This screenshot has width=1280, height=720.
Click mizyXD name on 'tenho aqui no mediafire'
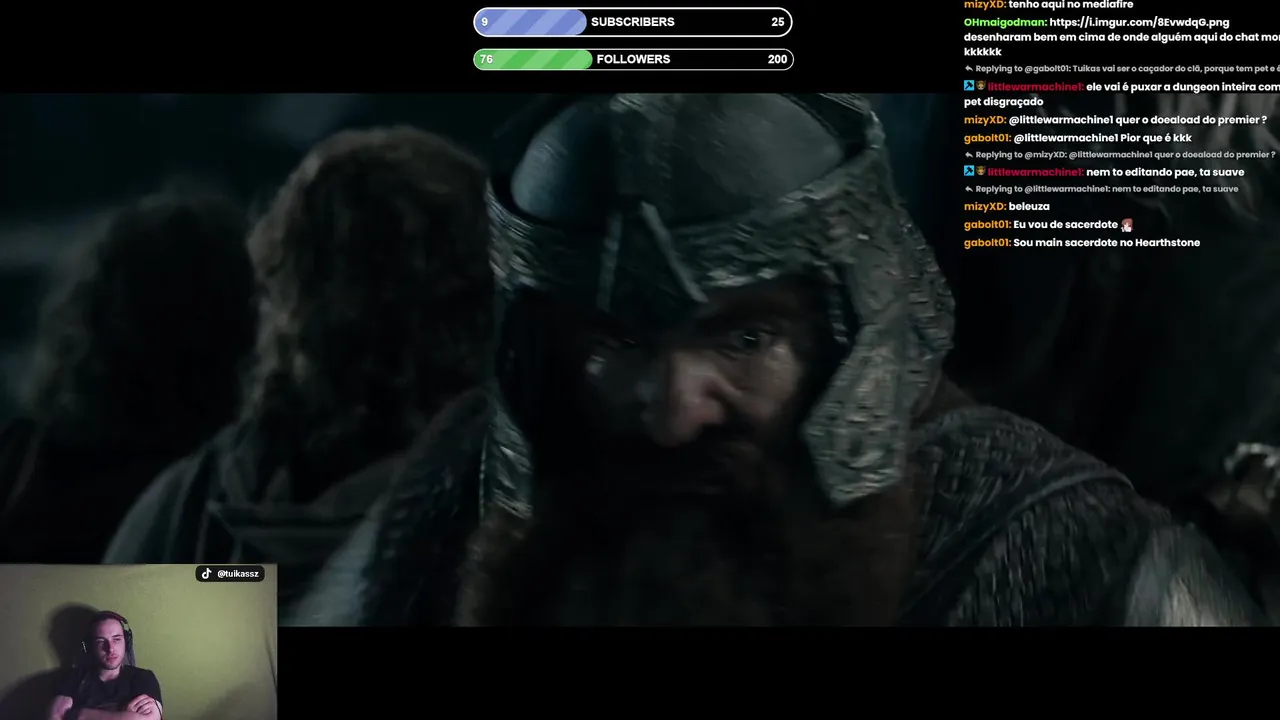coord(985,5)
